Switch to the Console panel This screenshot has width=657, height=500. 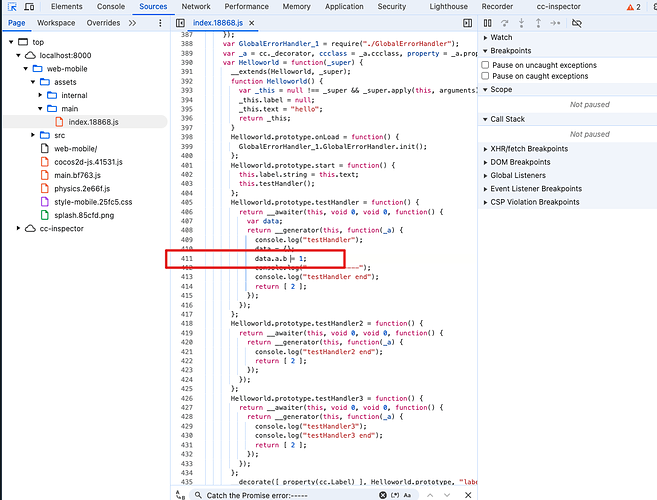coord(111,7)
